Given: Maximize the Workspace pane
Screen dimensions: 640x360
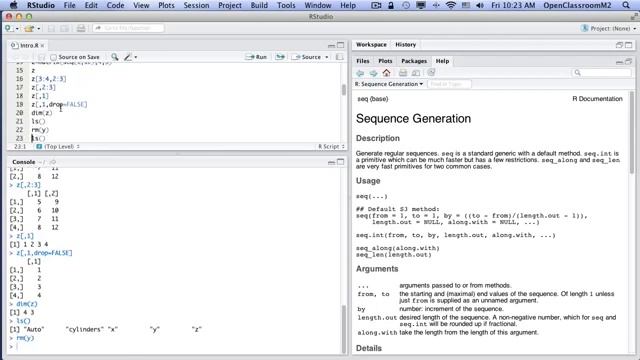Looking at the screenshot, I should 629,45.
